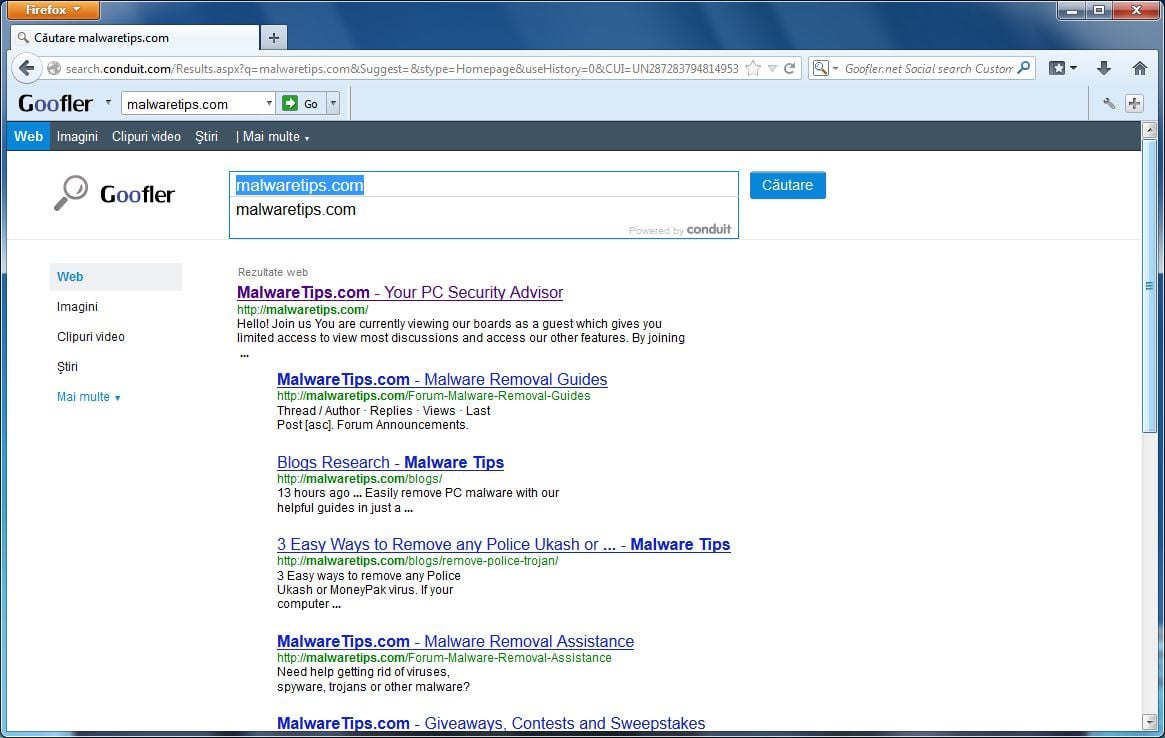
Task: Click the Goofler toolbar logo
Action: (56, 103)
